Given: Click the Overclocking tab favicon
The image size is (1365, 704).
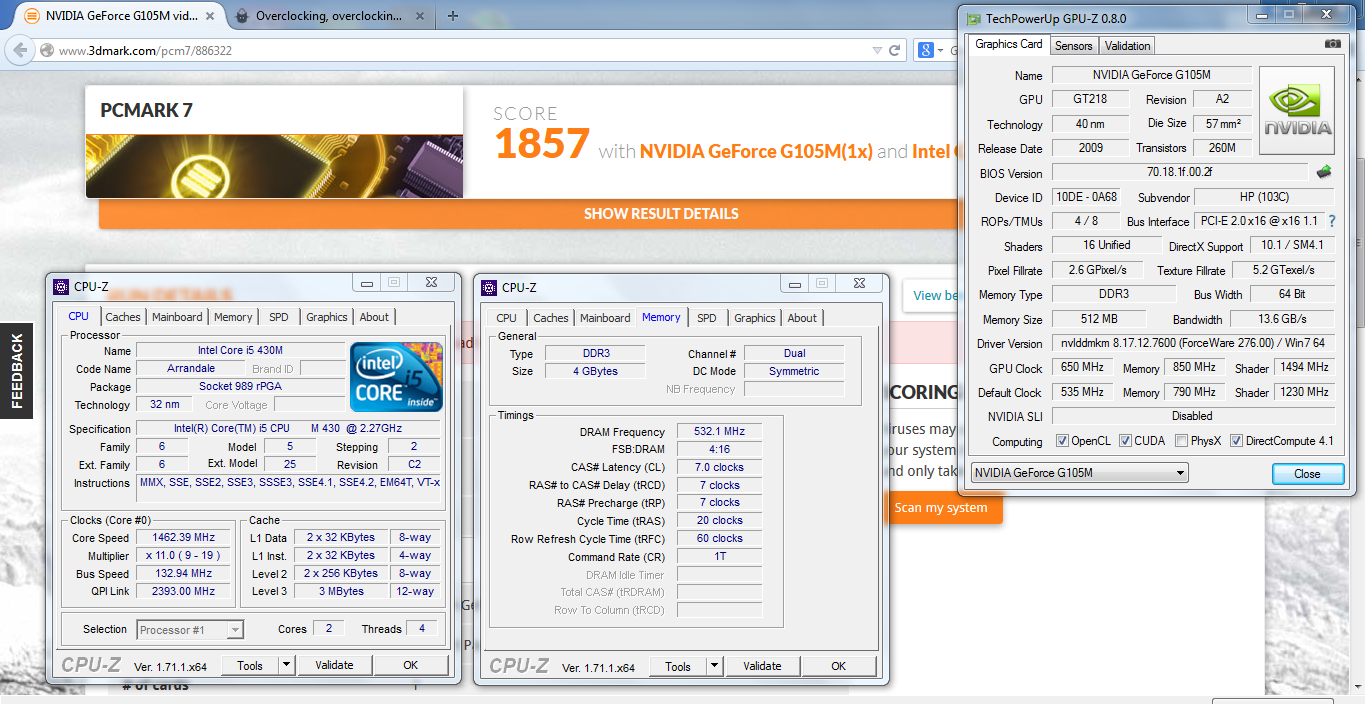Looking at the screenshot, I should [x=243, y=16].
